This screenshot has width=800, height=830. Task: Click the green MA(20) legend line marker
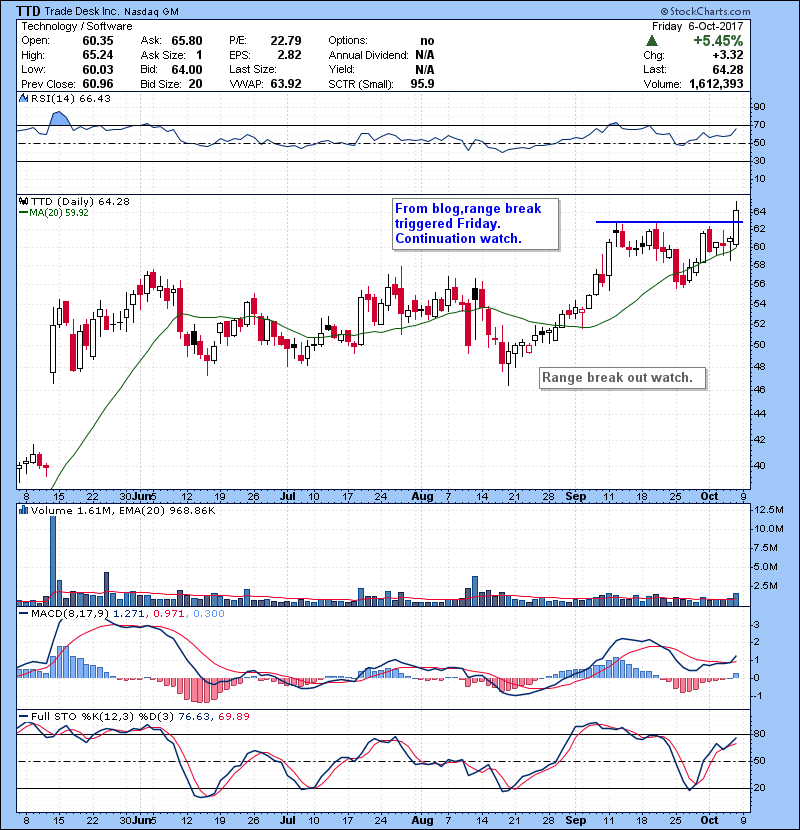point(22,212)
